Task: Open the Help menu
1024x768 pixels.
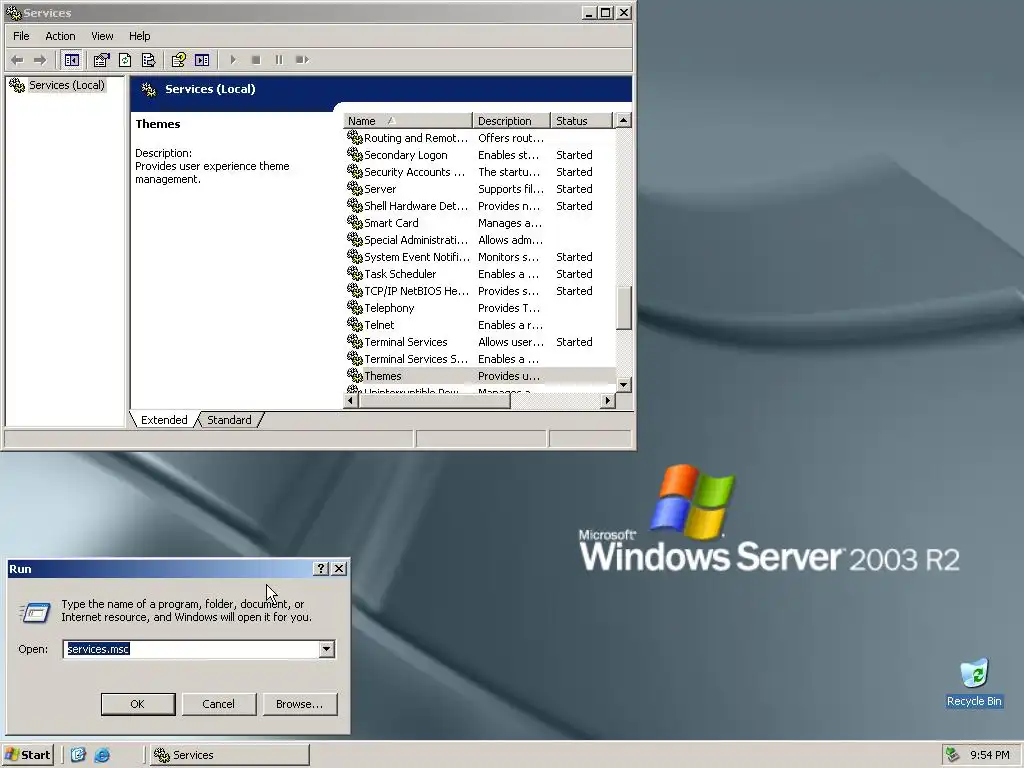Action: coord(139,36)
